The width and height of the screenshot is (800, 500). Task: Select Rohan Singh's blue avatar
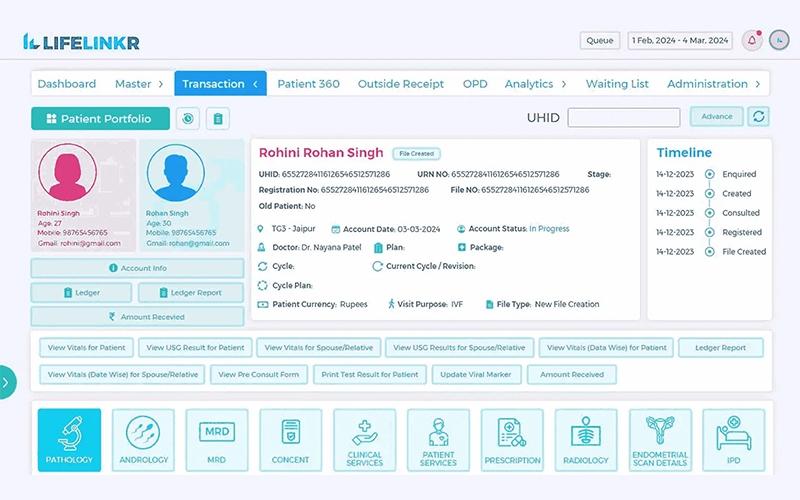[x=176, y=172]
